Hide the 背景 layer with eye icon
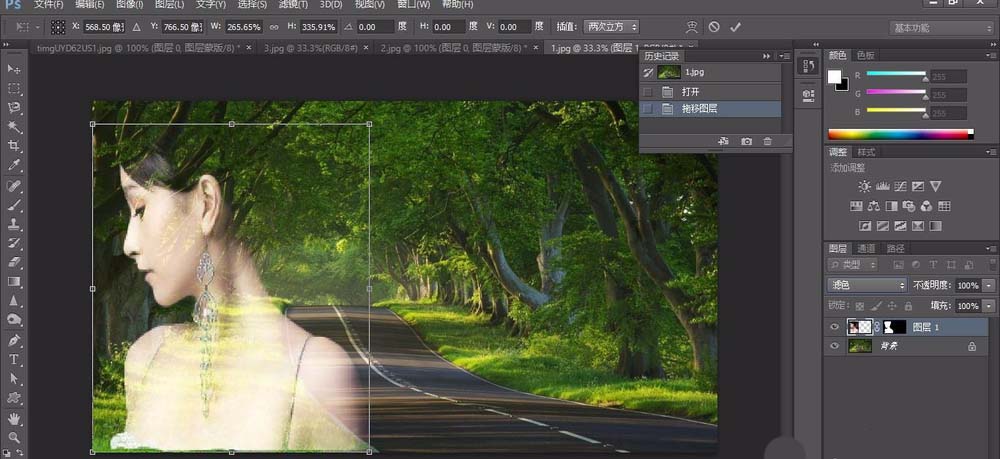This screenshot has height=459, width=1000. click(834, 346)
